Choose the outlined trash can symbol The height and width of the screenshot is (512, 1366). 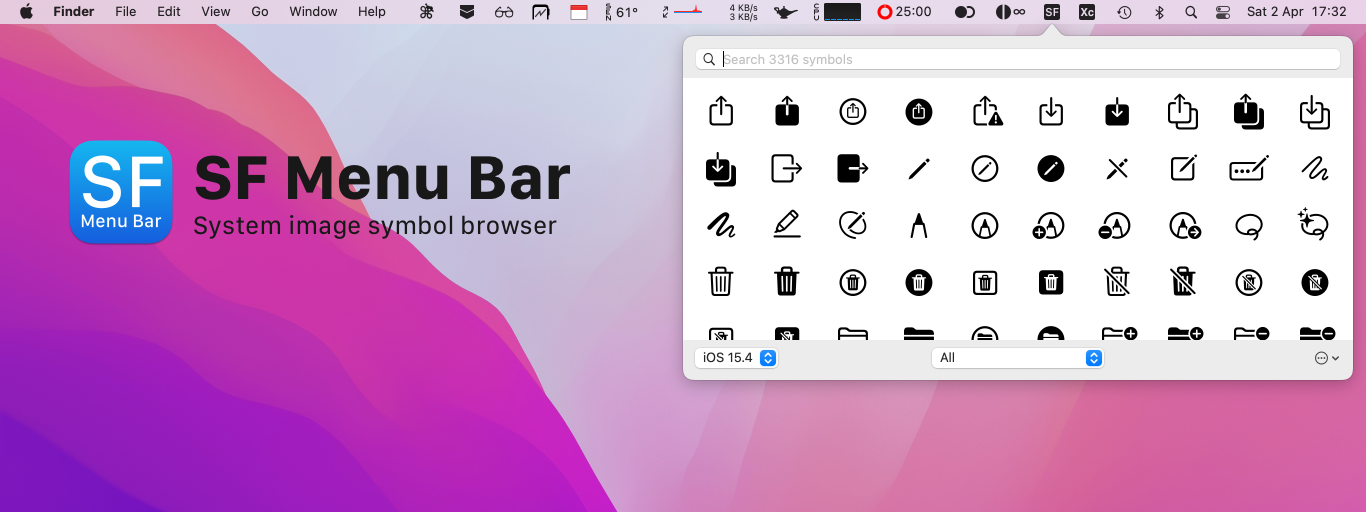(721, 282)
